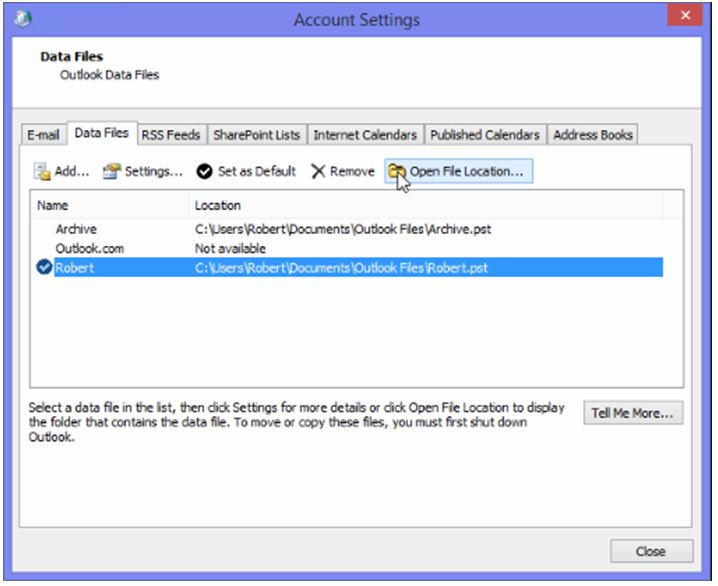
Task: Click the Add data file icon
Action: (42, 171)
